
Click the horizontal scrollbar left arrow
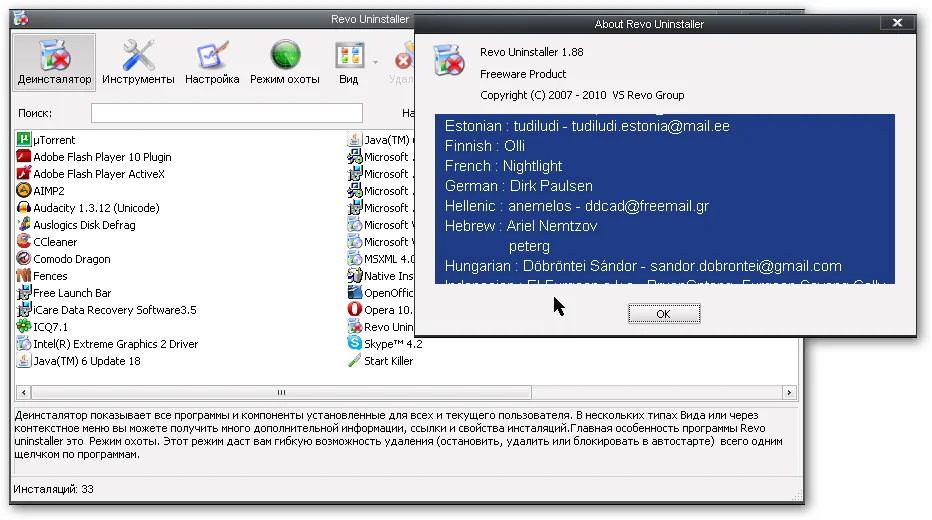[23, 392]
